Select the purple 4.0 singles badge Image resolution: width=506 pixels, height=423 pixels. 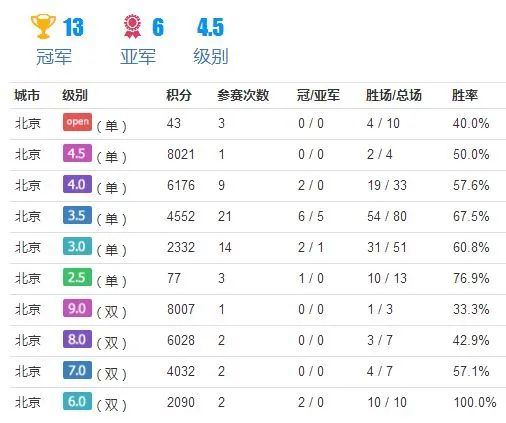click(x=77, y=184)
